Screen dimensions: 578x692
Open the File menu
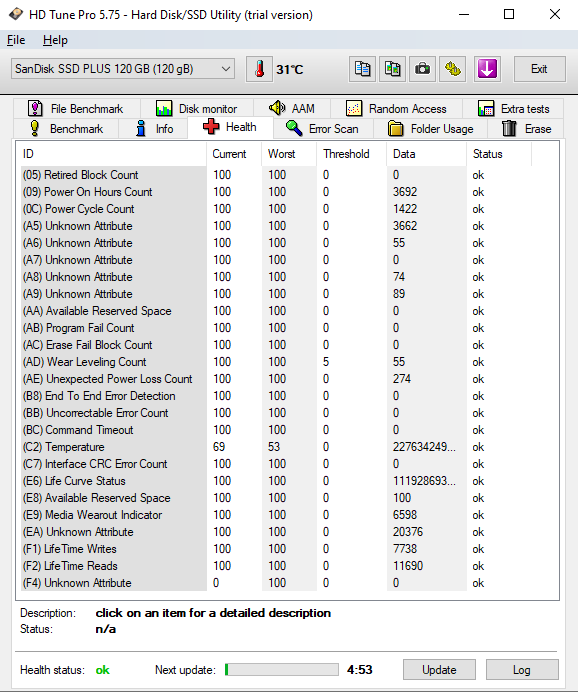point(16,40)
